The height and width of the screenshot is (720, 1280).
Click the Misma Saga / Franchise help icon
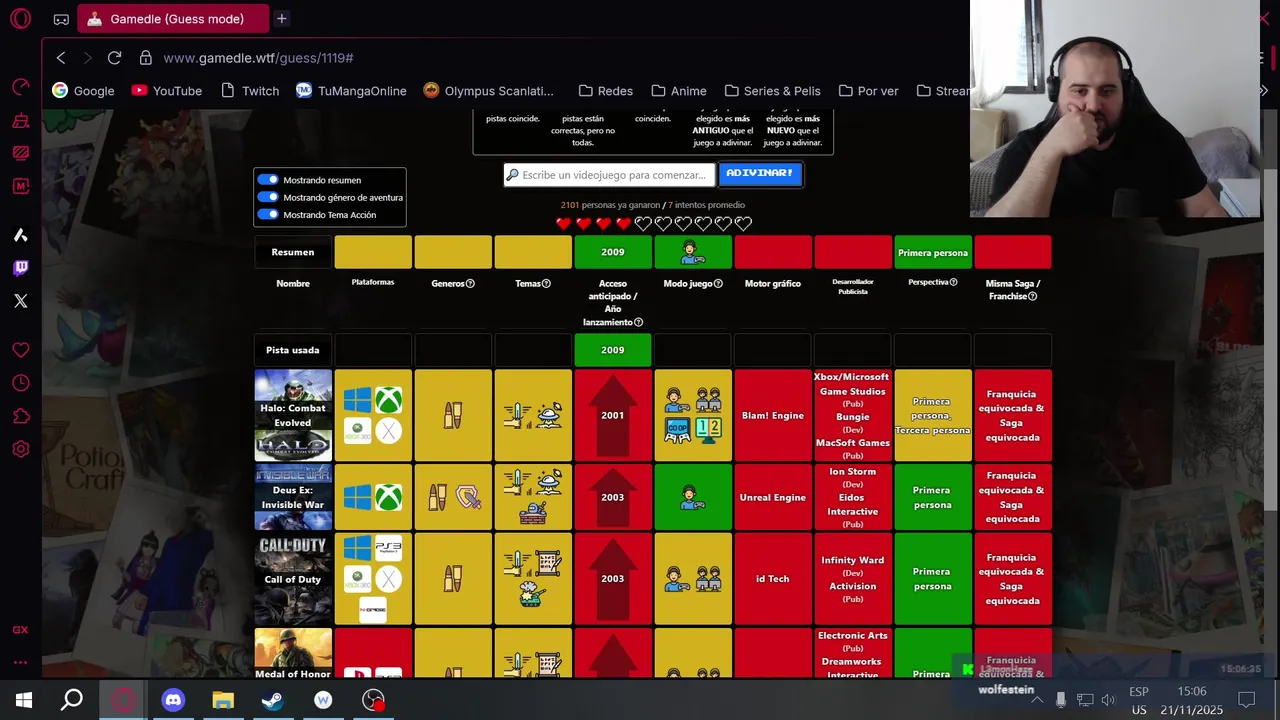pyautogui.click(x=1033, y=296)
